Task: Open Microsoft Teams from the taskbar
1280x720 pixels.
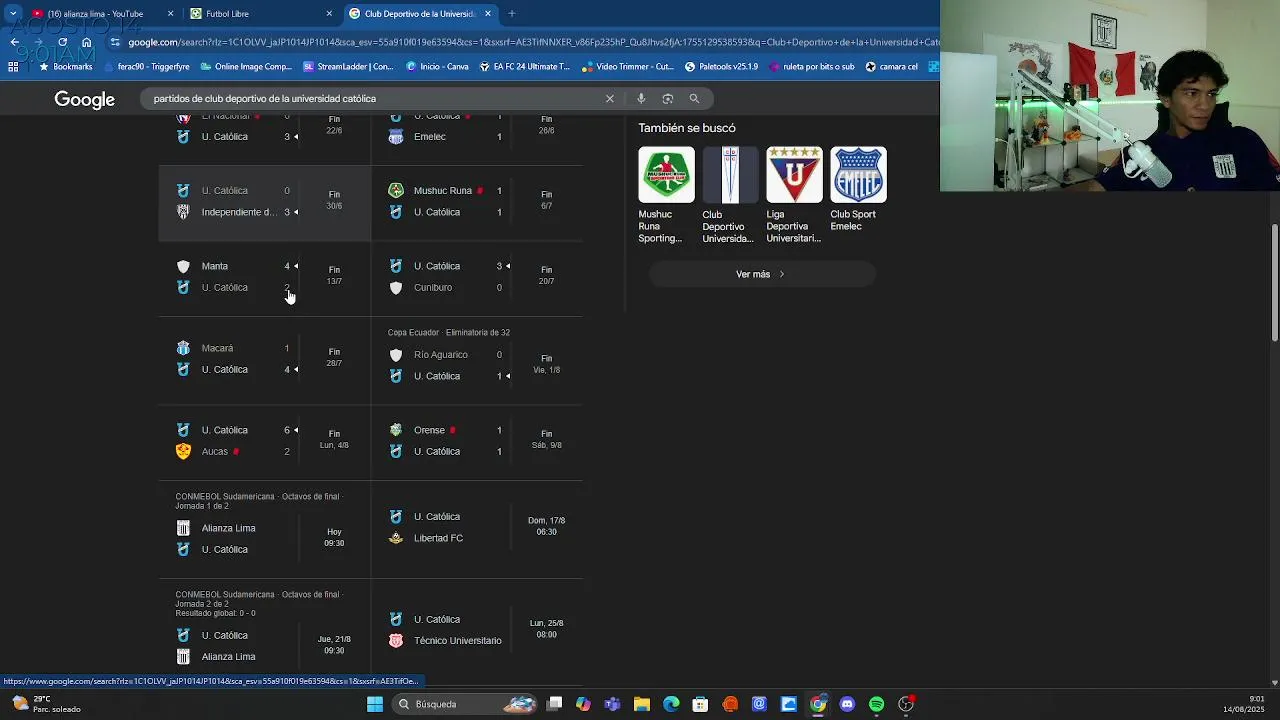Action: [x=612, y=704]
